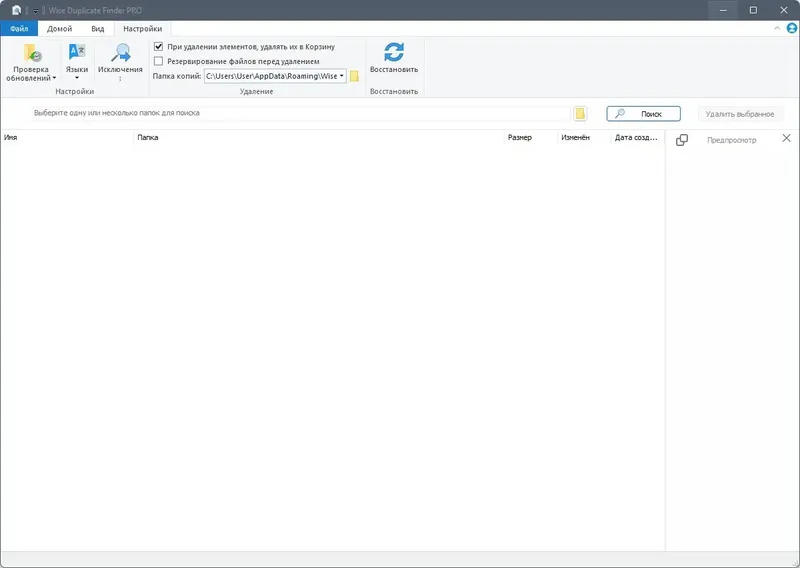This screenshot has width=800, height=568.
Task: Sort by Папка column header
Action: (319, 137)
